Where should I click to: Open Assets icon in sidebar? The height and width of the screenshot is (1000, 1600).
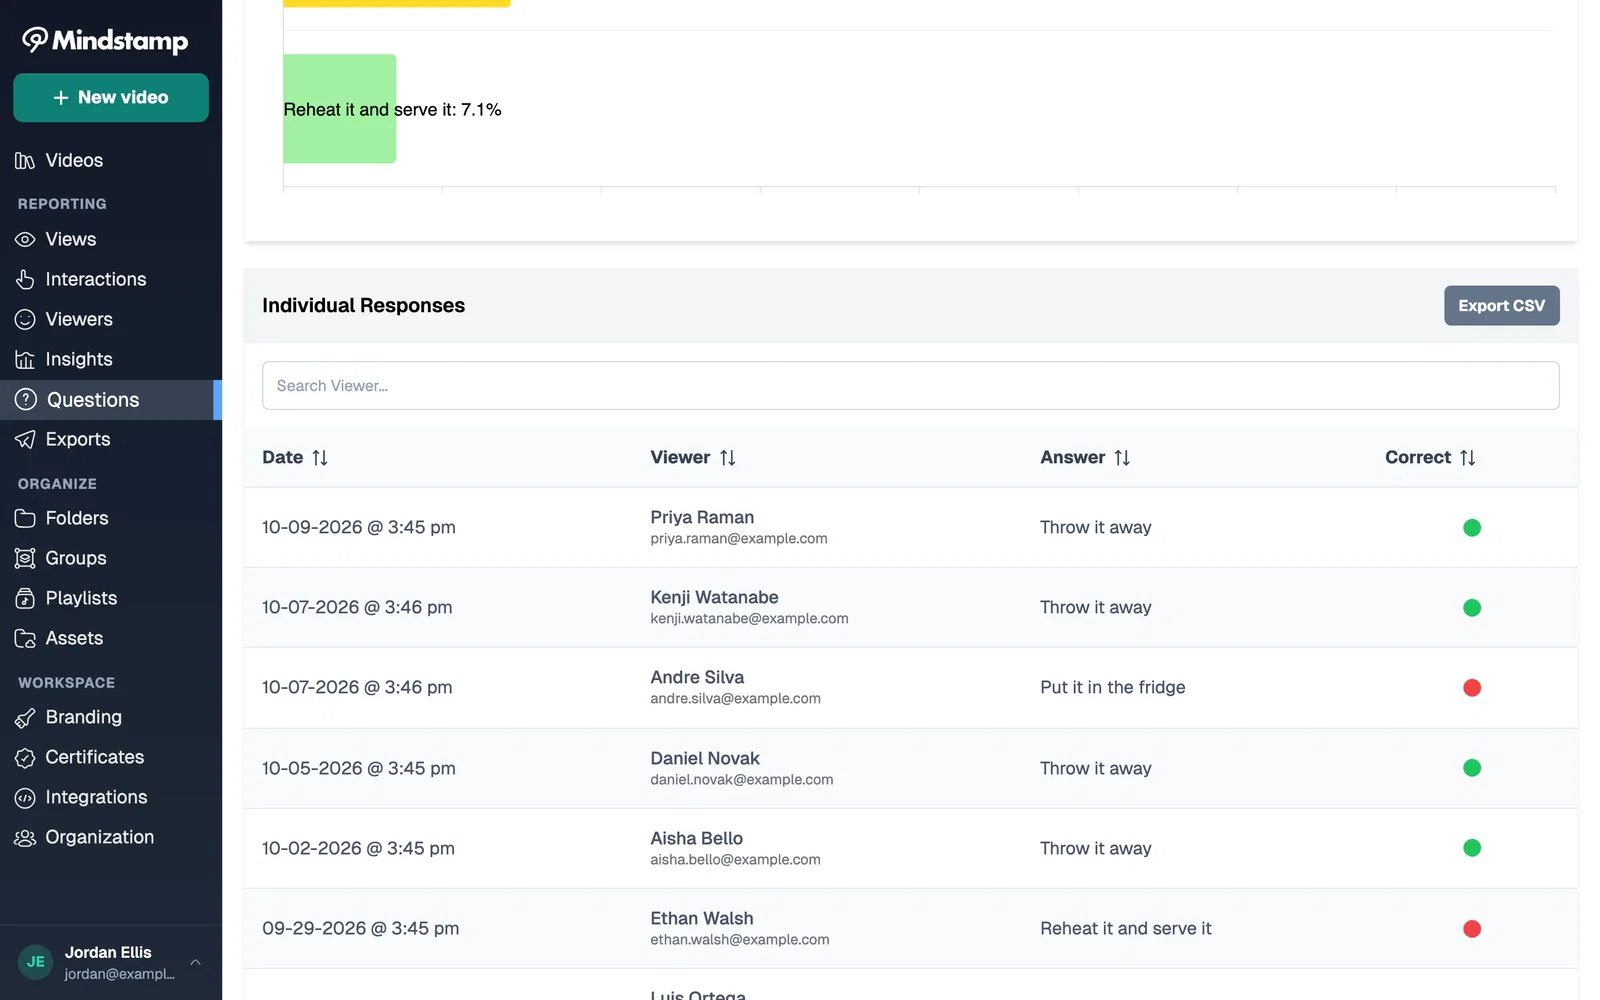pyautogui.click(x=25, y=639)
